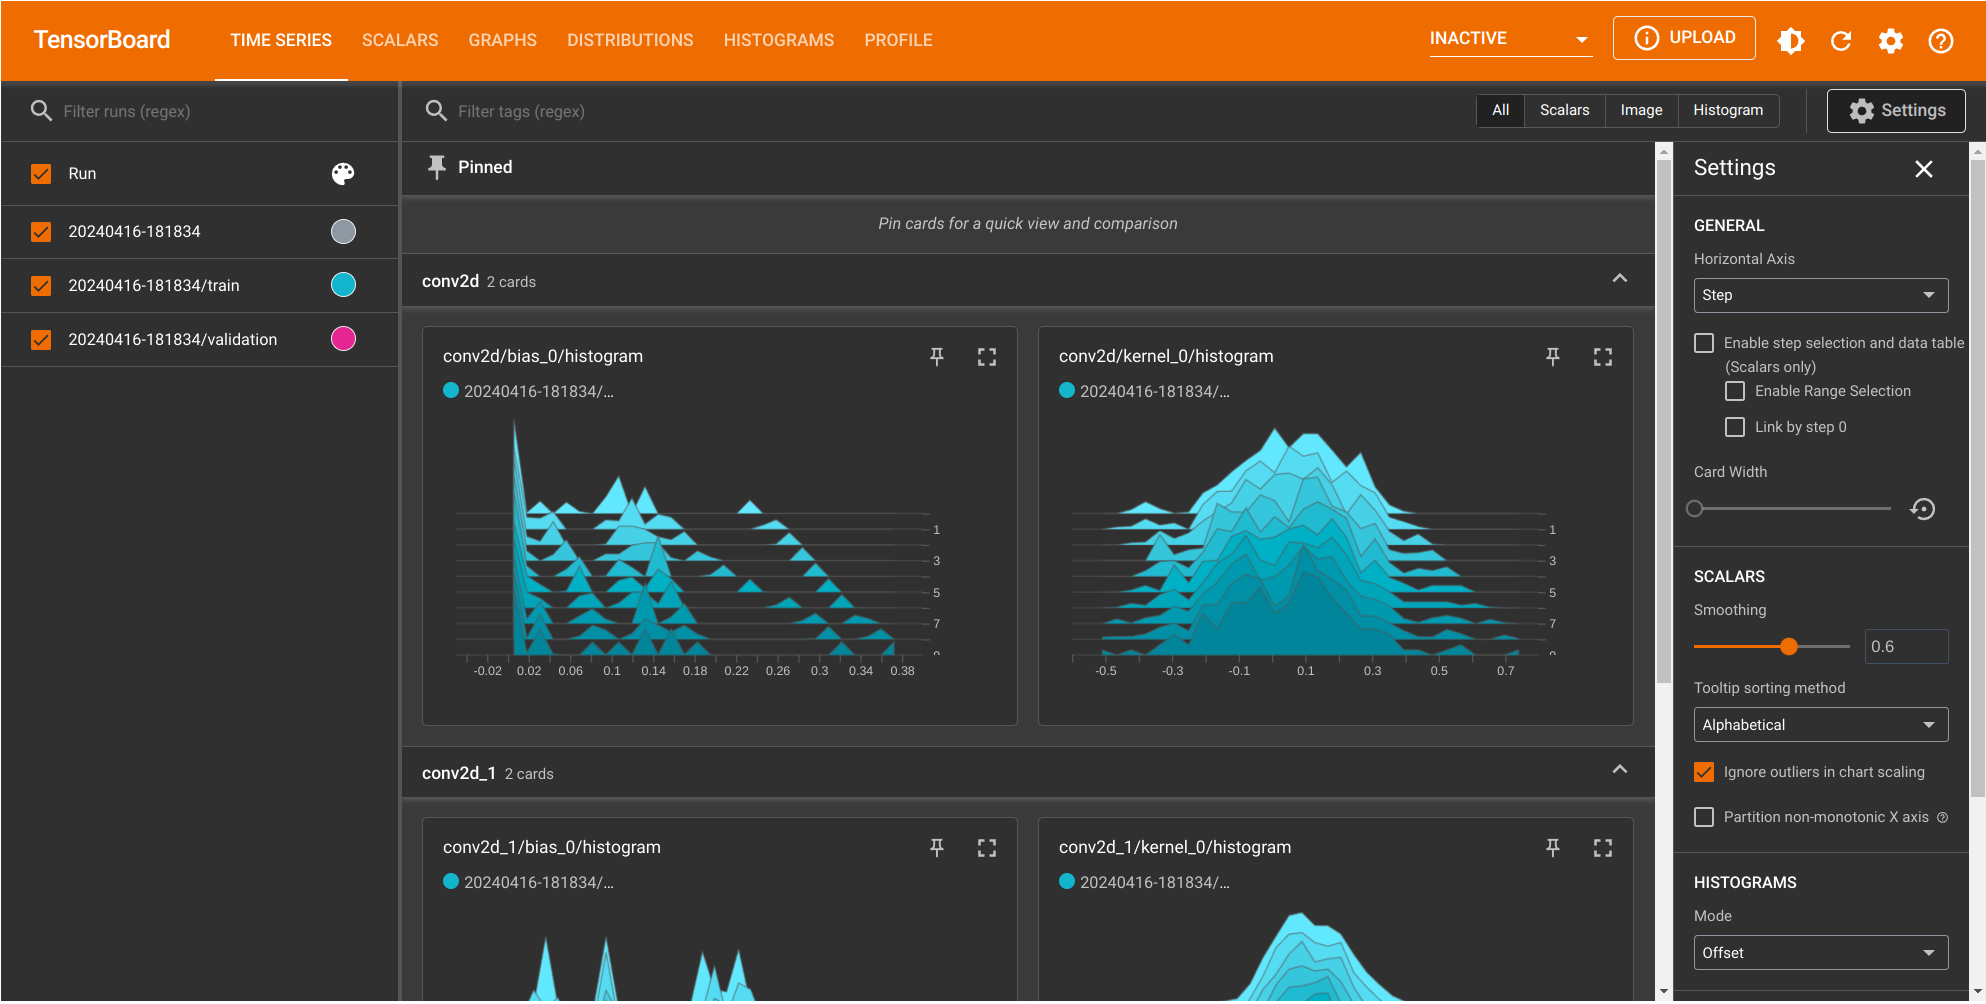This screenshot has height=1004, width=1986.
Task: Click the Smoothing slider handle
Action: [1789, 647]
